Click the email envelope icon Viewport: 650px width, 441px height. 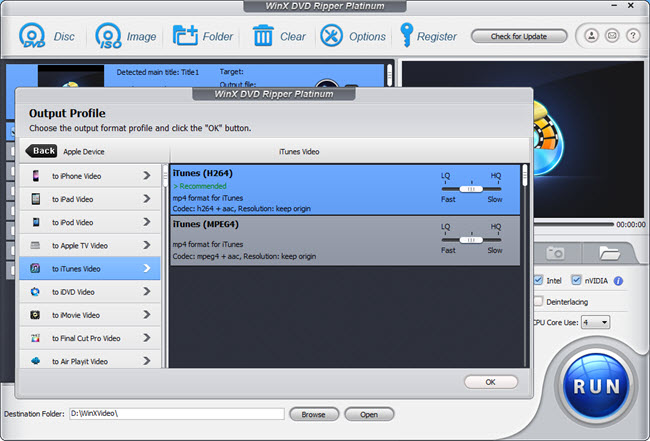click(x=612, y=36)
